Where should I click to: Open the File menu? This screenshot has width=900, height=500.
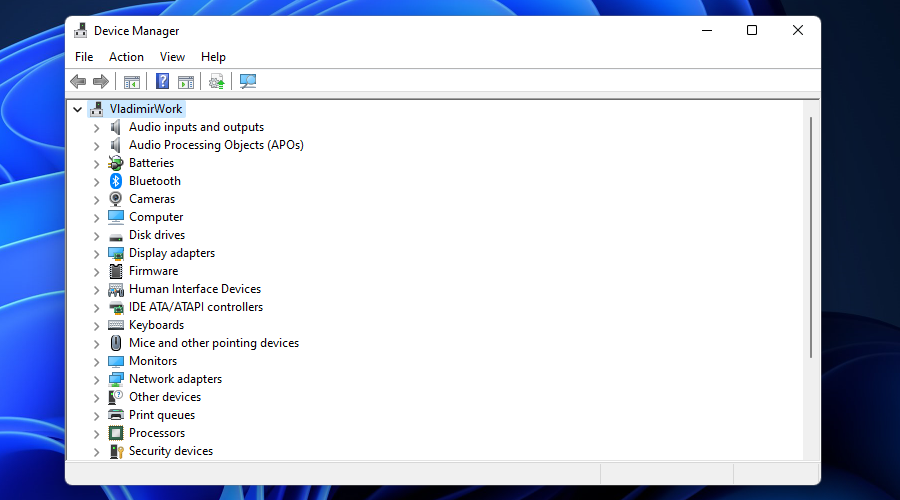(84, 57)
